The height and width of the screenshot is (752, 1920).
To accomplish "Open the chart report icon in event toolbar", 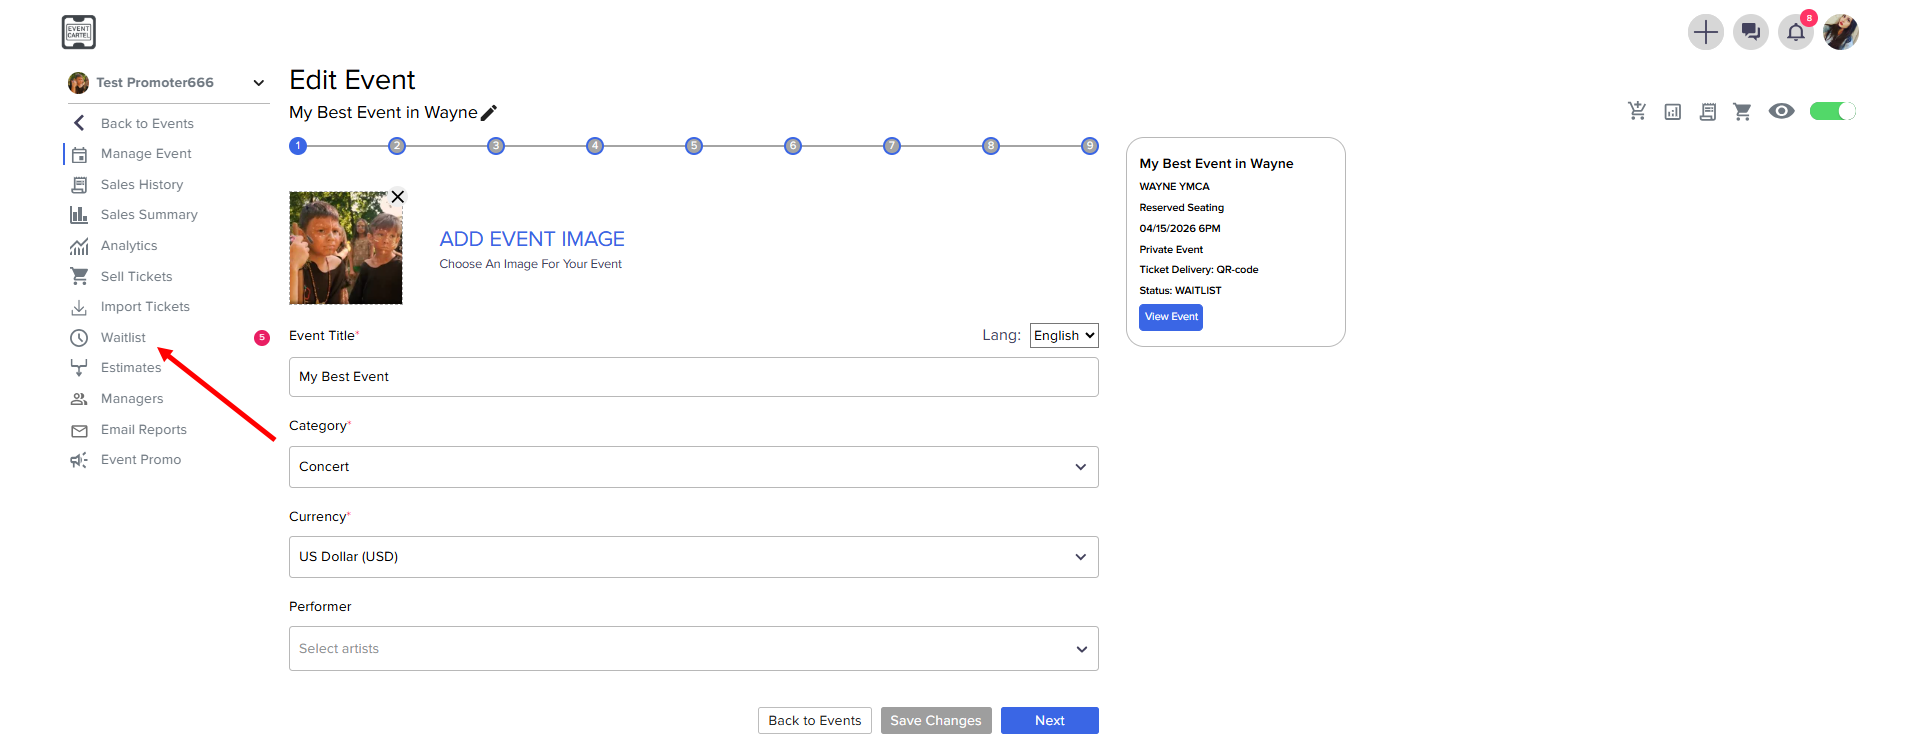I will (1673, 112).
